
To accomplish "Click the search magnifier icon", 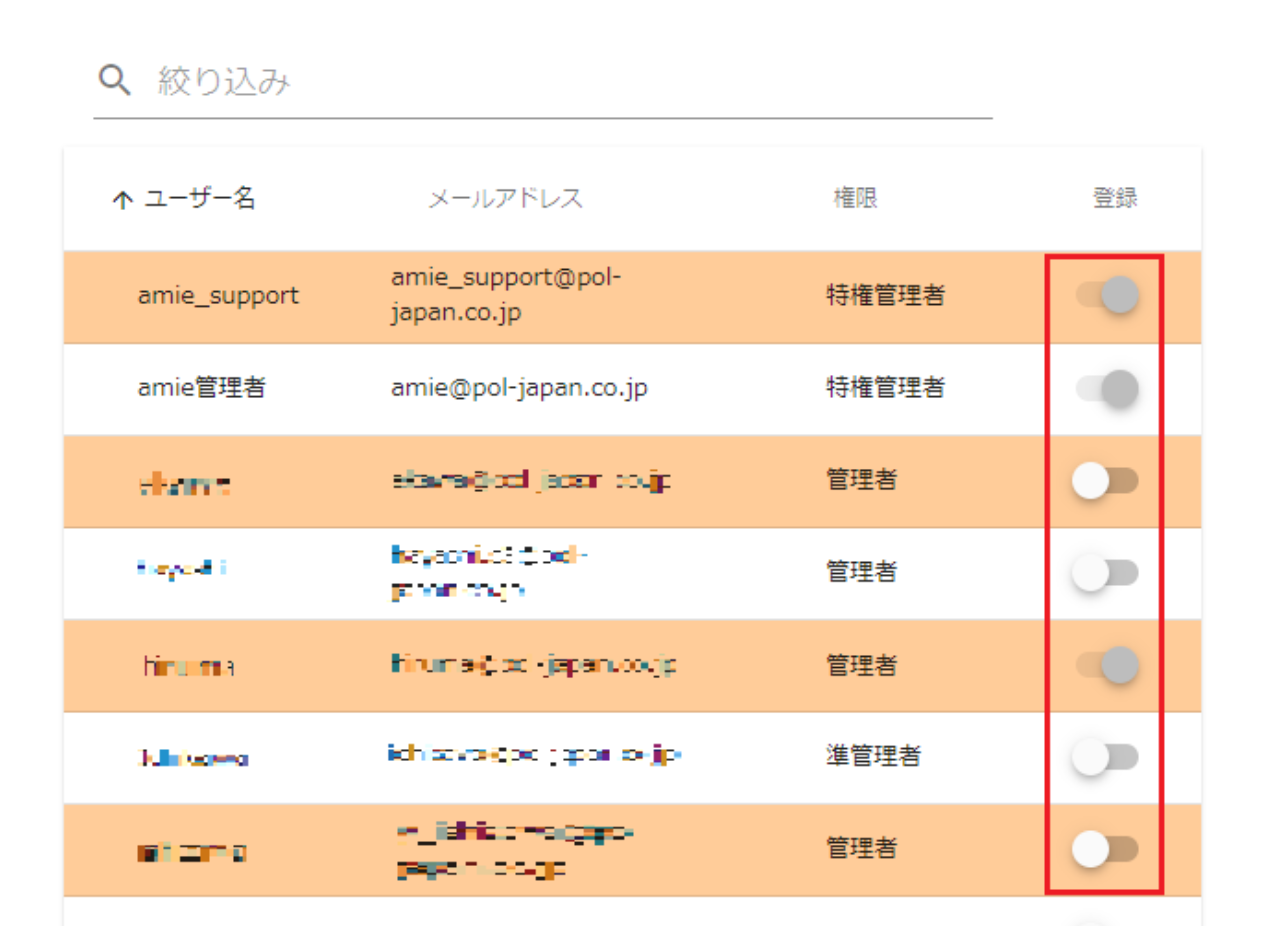I will 115,81.
